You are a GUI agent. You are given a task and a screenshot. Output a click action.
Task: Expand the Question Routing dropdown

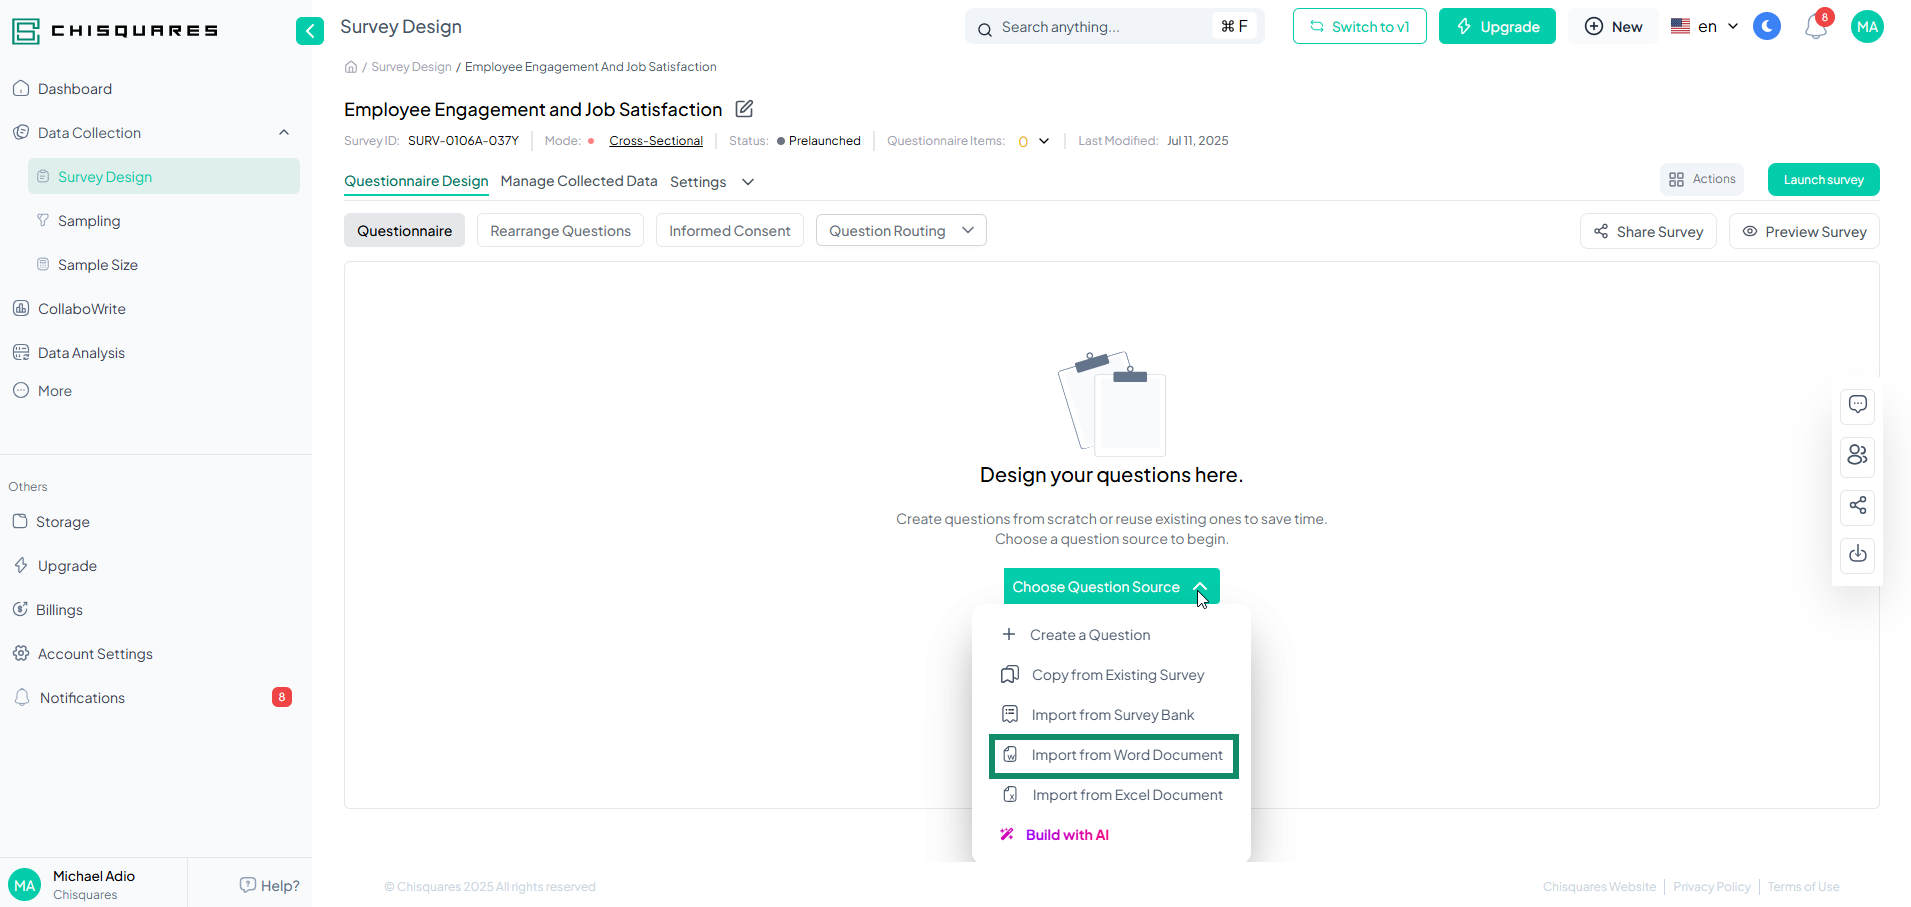pyautogui.click(x=900, y=231)
